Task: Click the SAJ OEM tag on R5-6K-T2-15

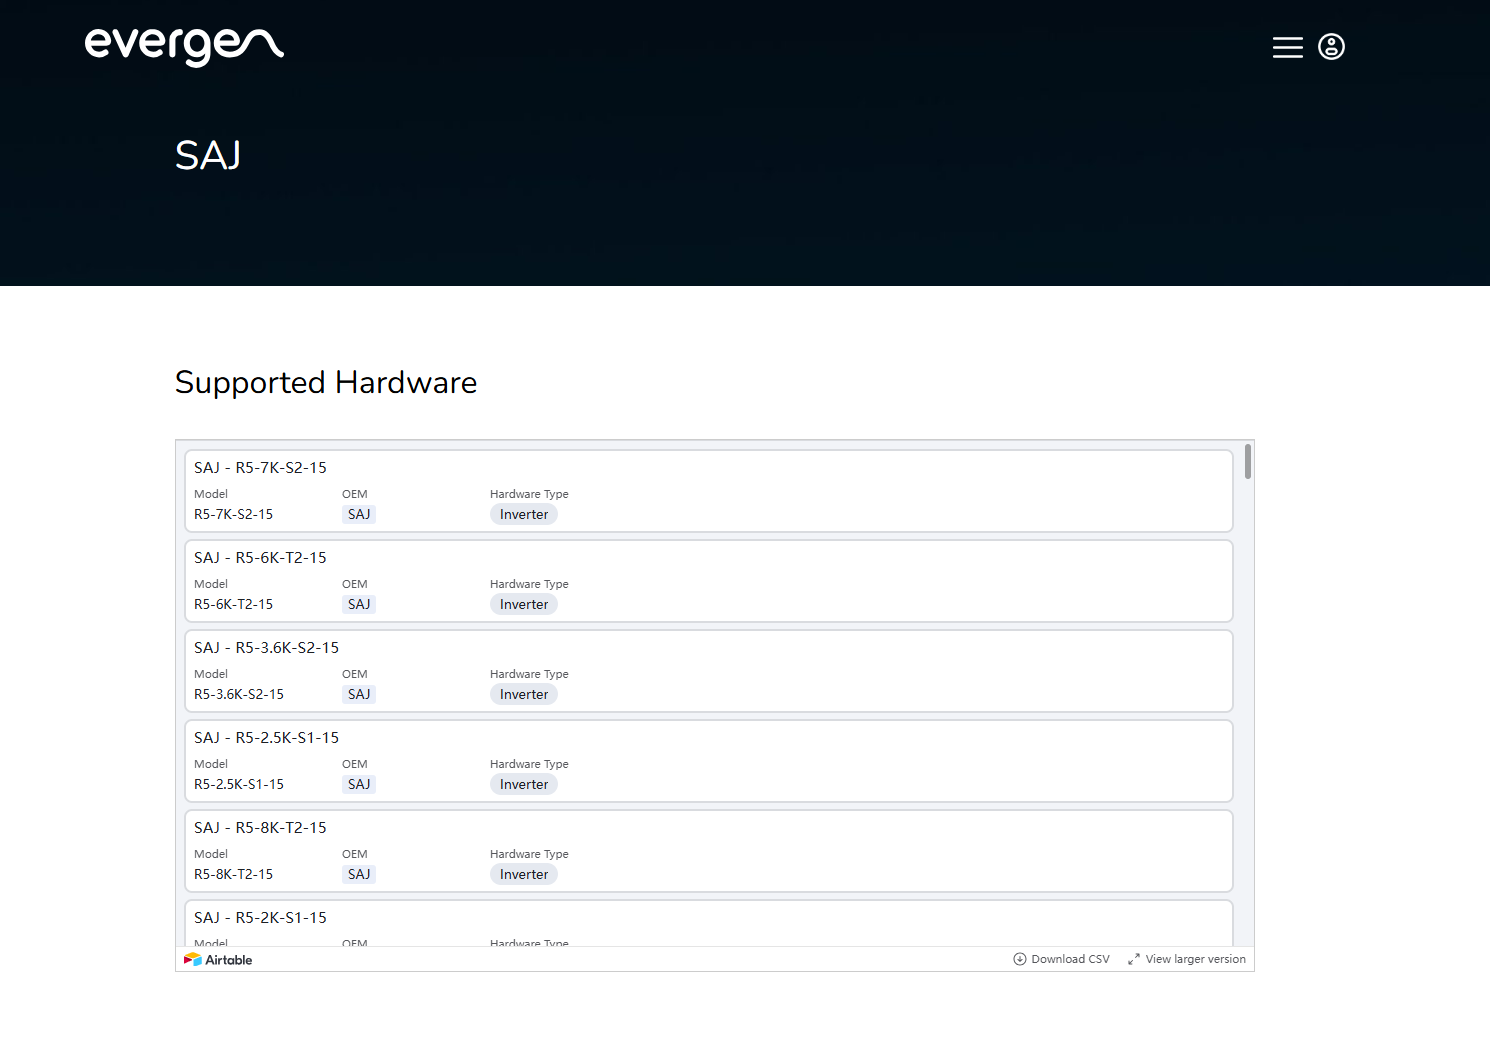Action: click(359, 605)
